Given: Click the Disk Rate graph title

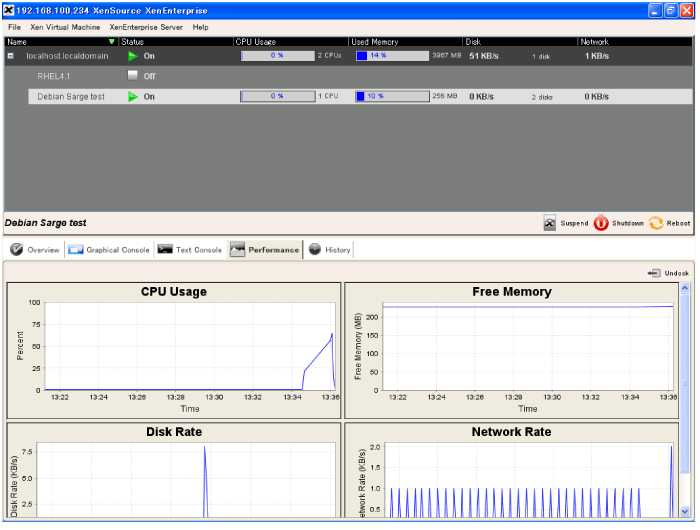Looking at the screenshot, I should (x=174, y=432).
